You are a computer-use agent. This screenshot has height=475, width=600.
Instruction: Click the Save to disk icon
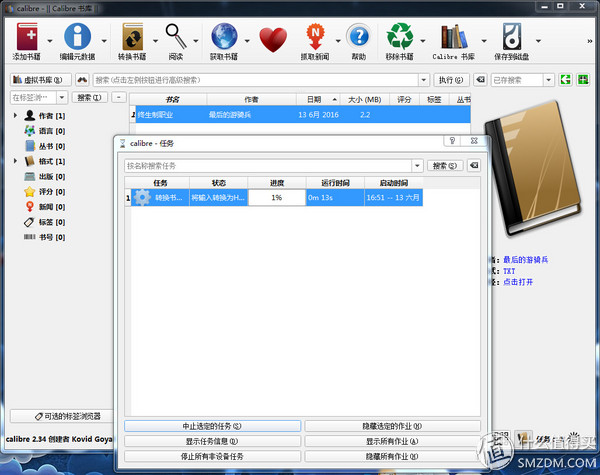point(512,37)
